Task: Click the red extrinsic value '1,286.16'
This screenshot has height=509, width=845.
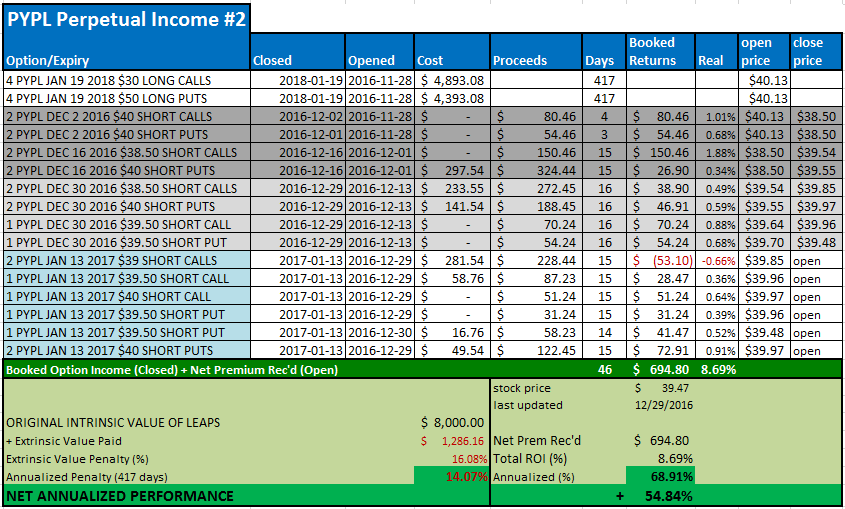Action: point(463,441)
